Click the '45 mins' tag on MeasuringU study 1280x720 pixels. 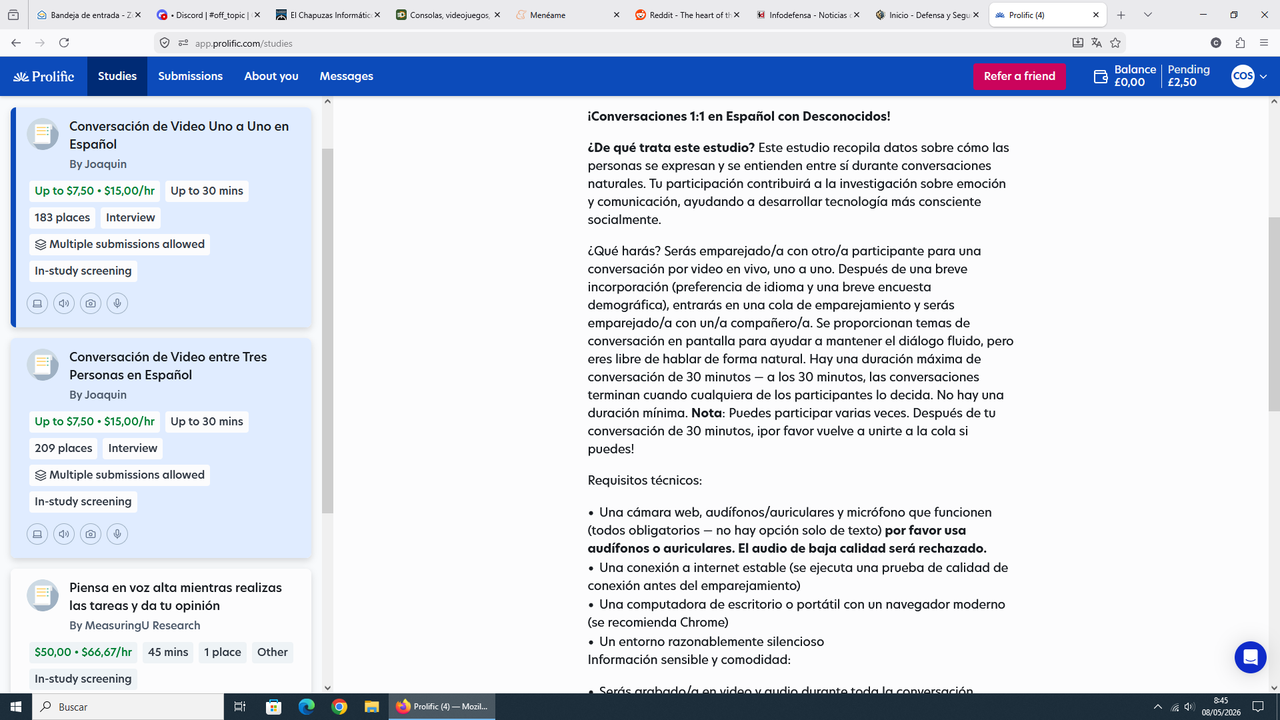pyautogui.click(x=168, y=652)
